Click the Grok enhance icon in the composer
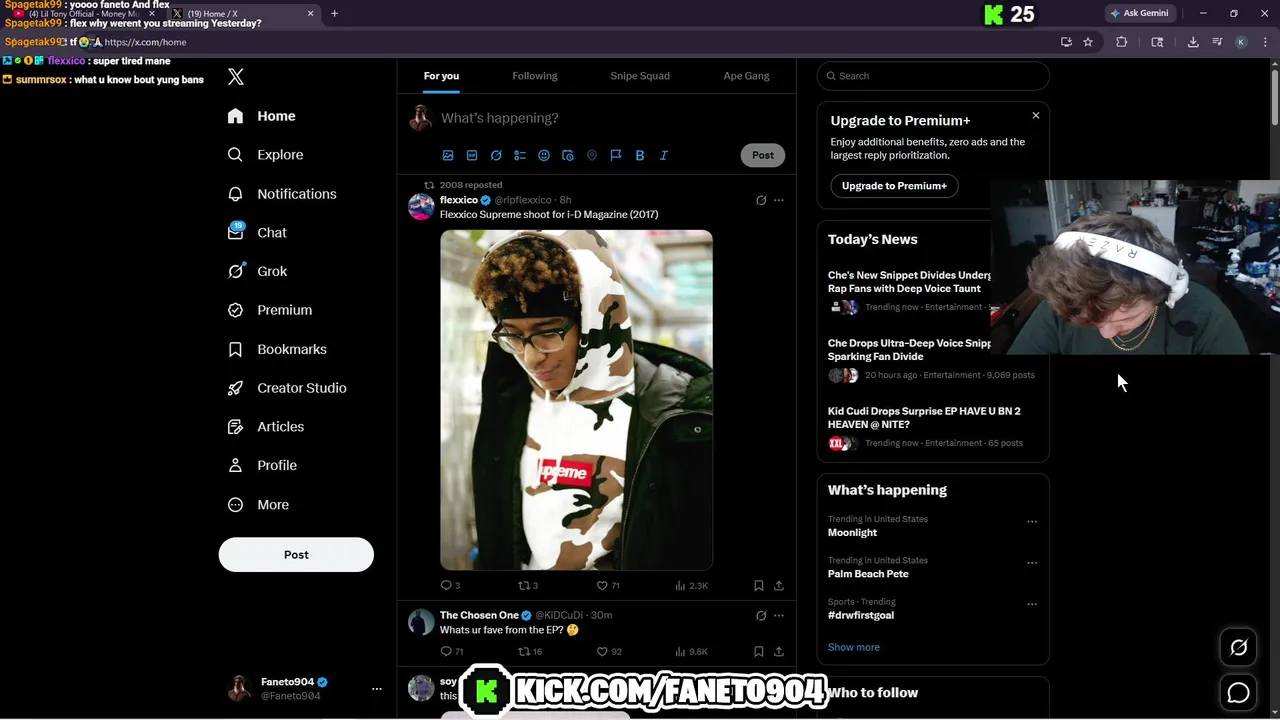The image size is (1280, 720). [496, 155]
